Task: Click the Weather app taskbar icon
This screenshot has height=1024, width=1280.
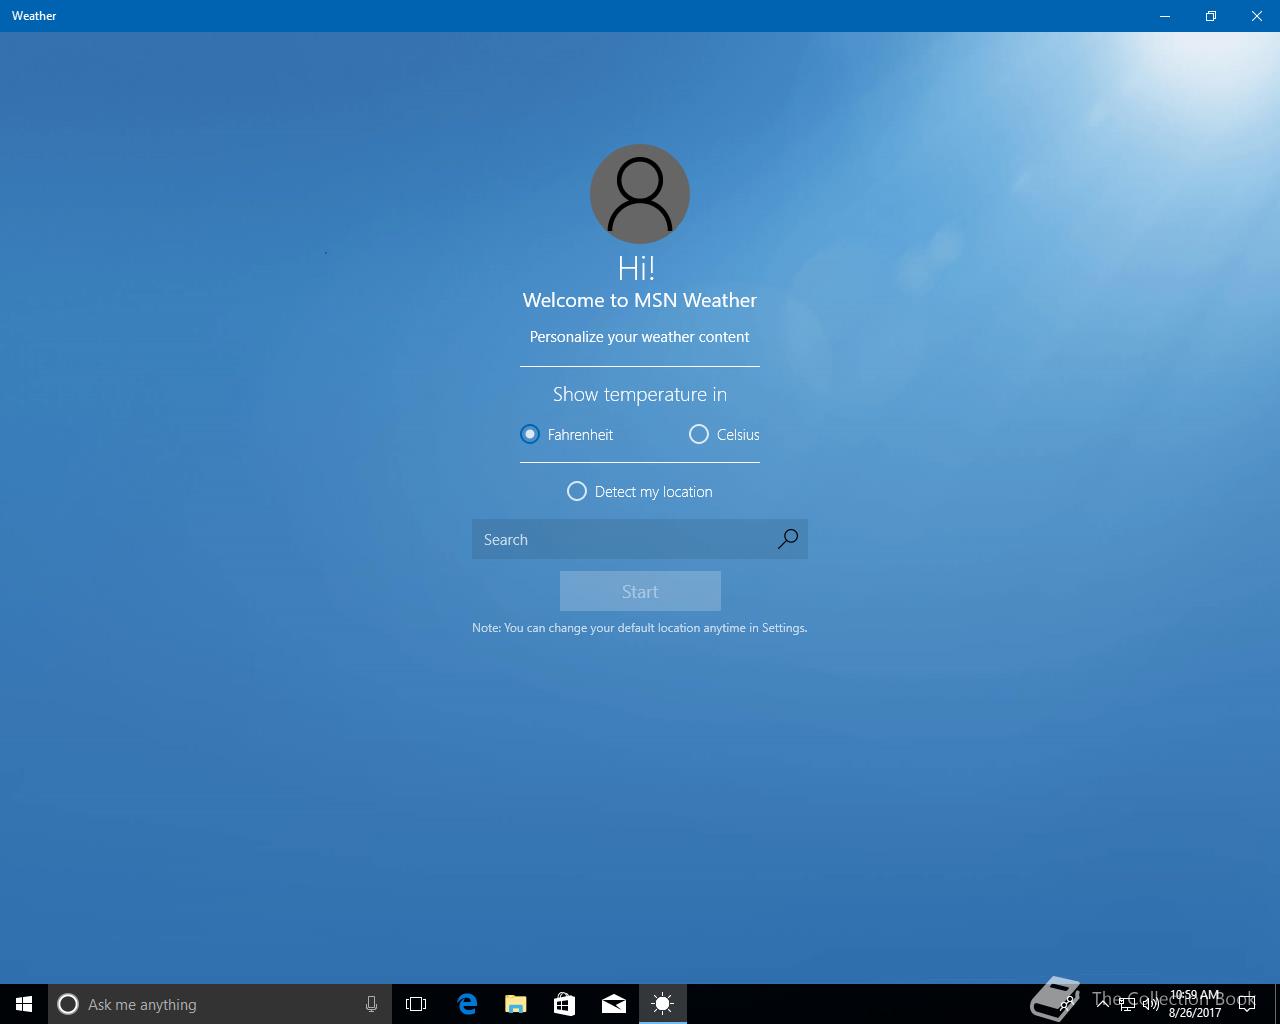Action: (x=662, y=1004)
